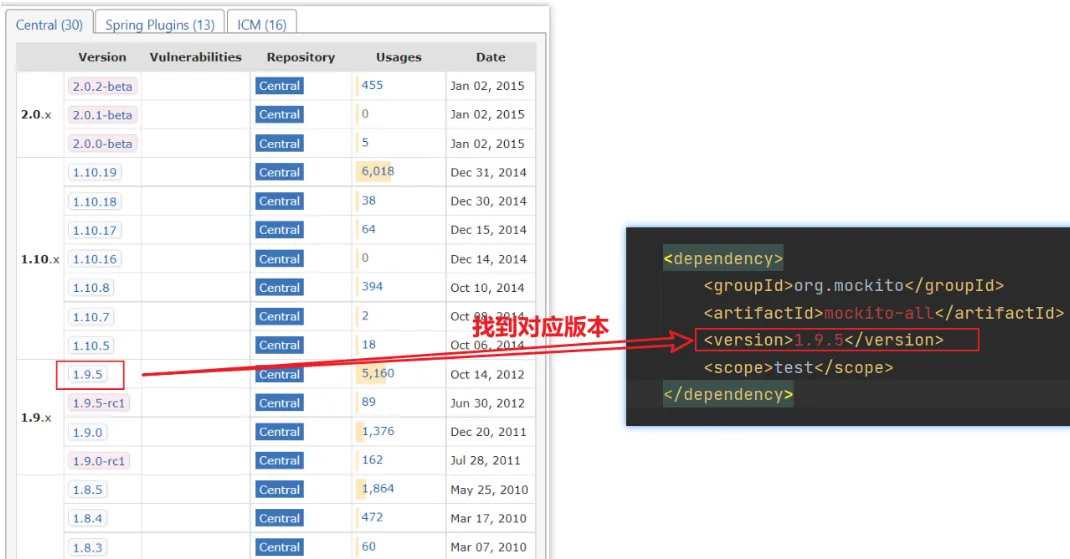Click the Usages column header

click(399, 57)
